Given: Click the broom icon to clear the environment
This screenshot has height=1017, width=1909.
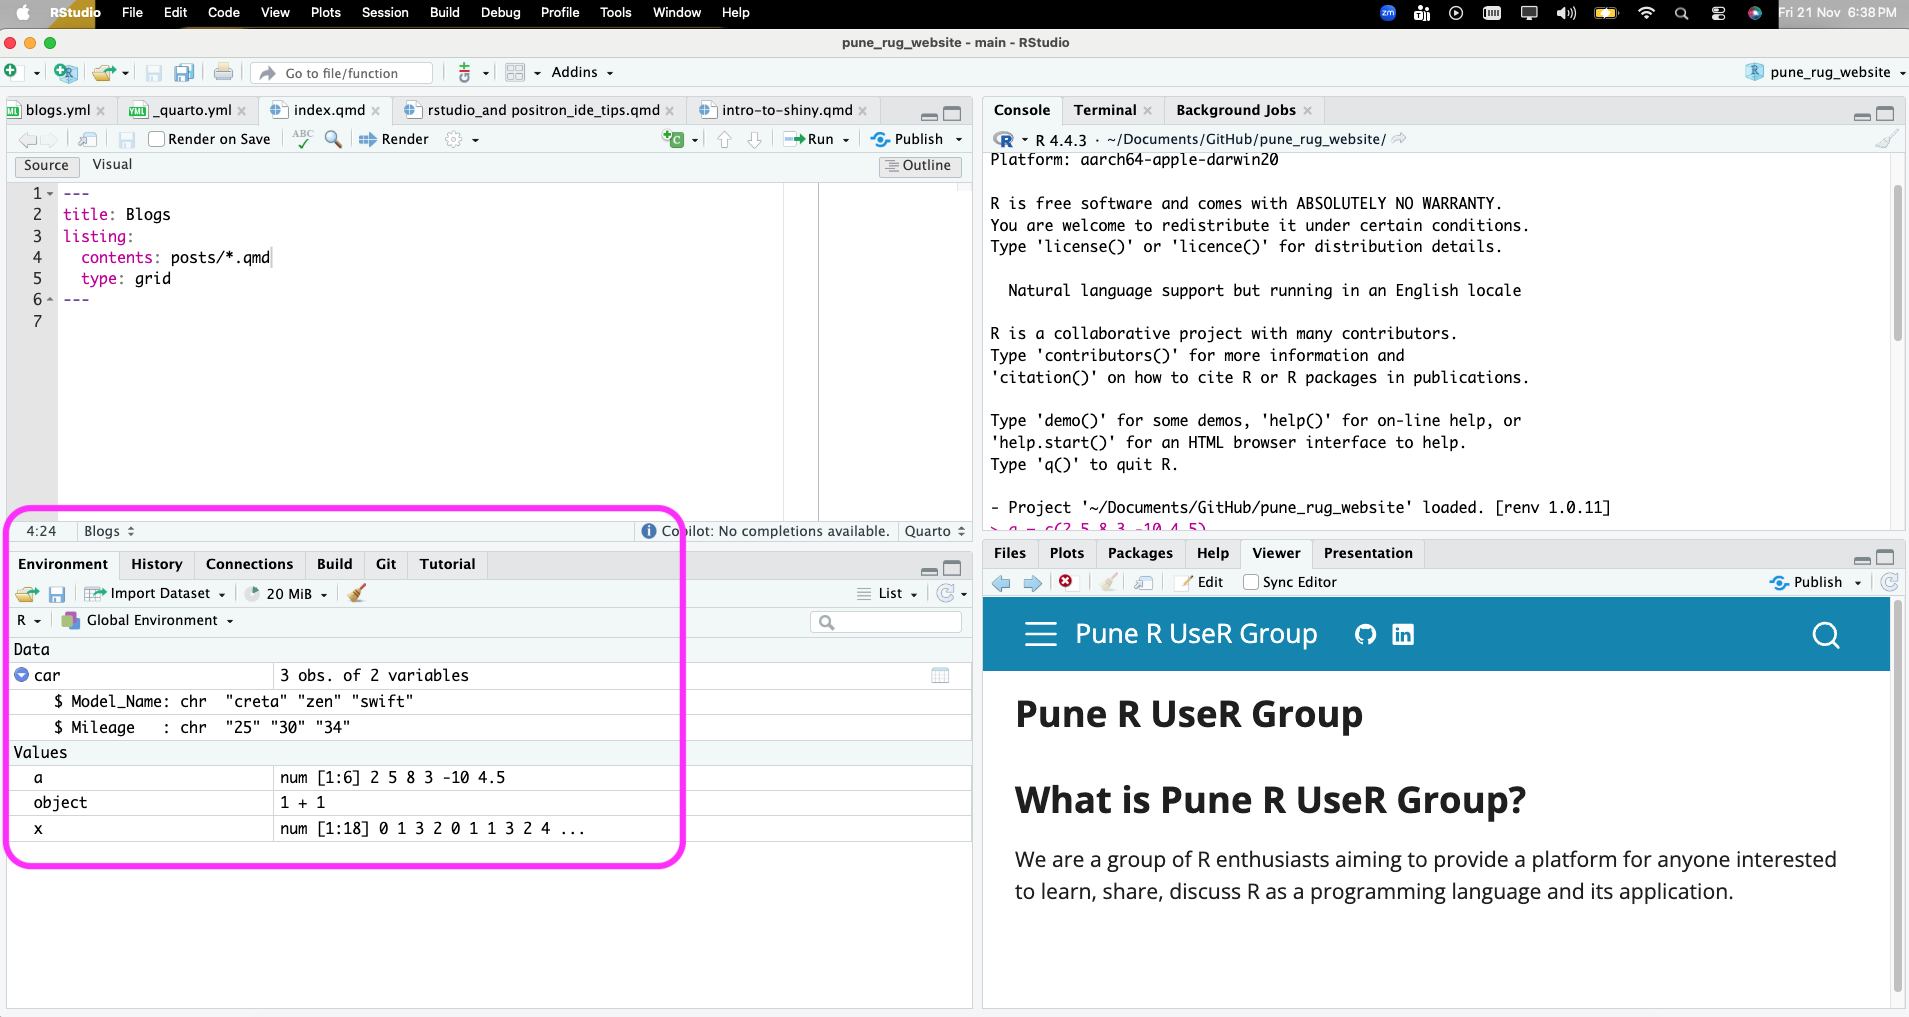Looking at the screenshot, I should pyautogui.click(x=356, y=593).
